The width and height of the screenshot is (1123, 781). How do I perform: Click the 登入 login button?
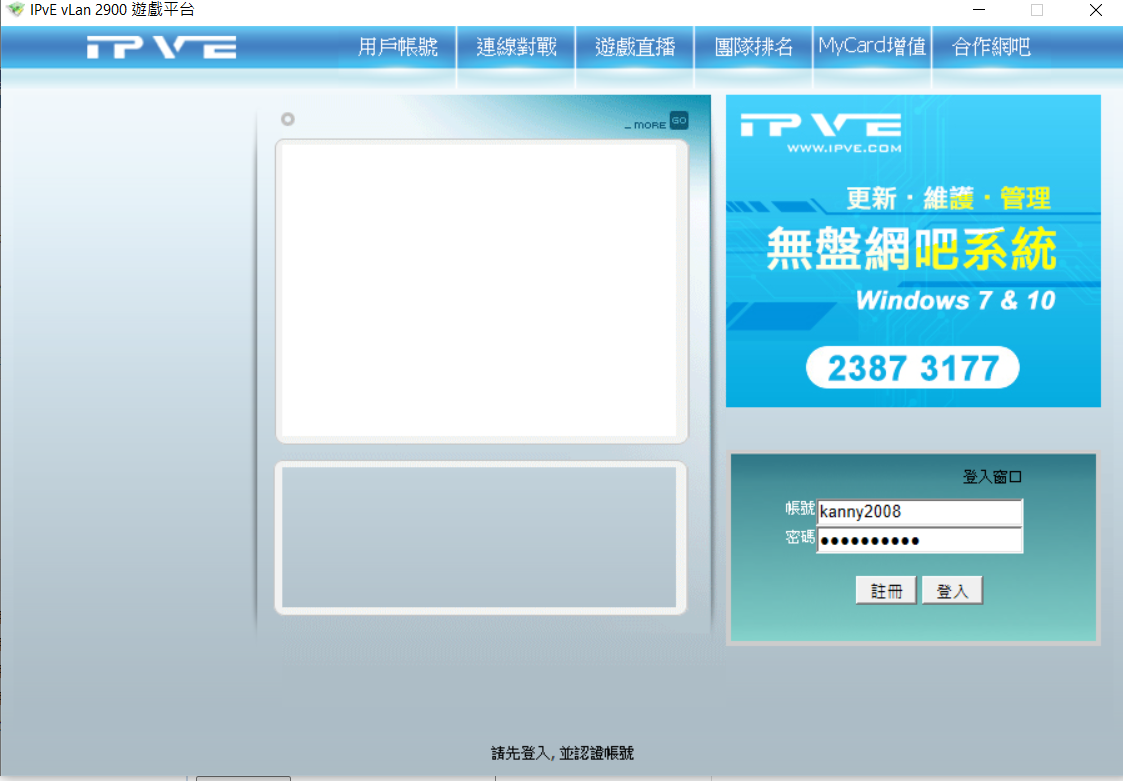tap(952, 591)
